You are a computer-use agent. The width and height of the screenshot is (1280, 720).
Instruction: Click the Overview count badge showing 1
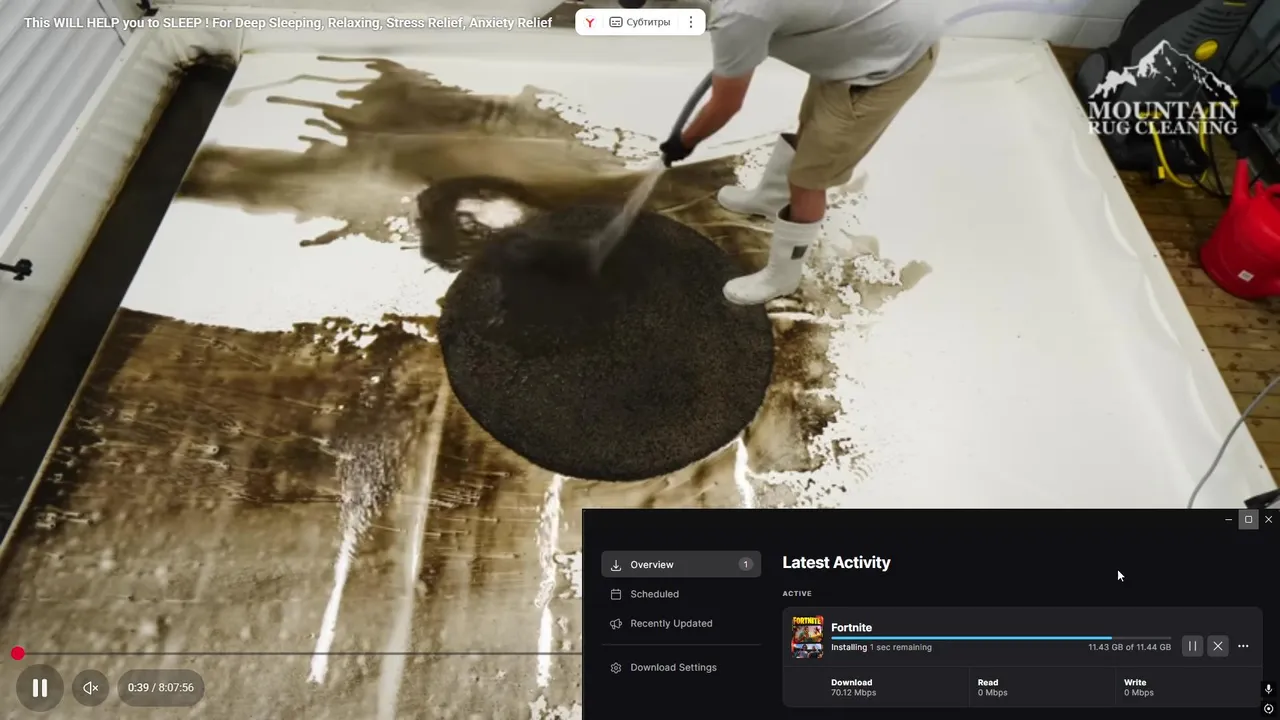[745, 565]
